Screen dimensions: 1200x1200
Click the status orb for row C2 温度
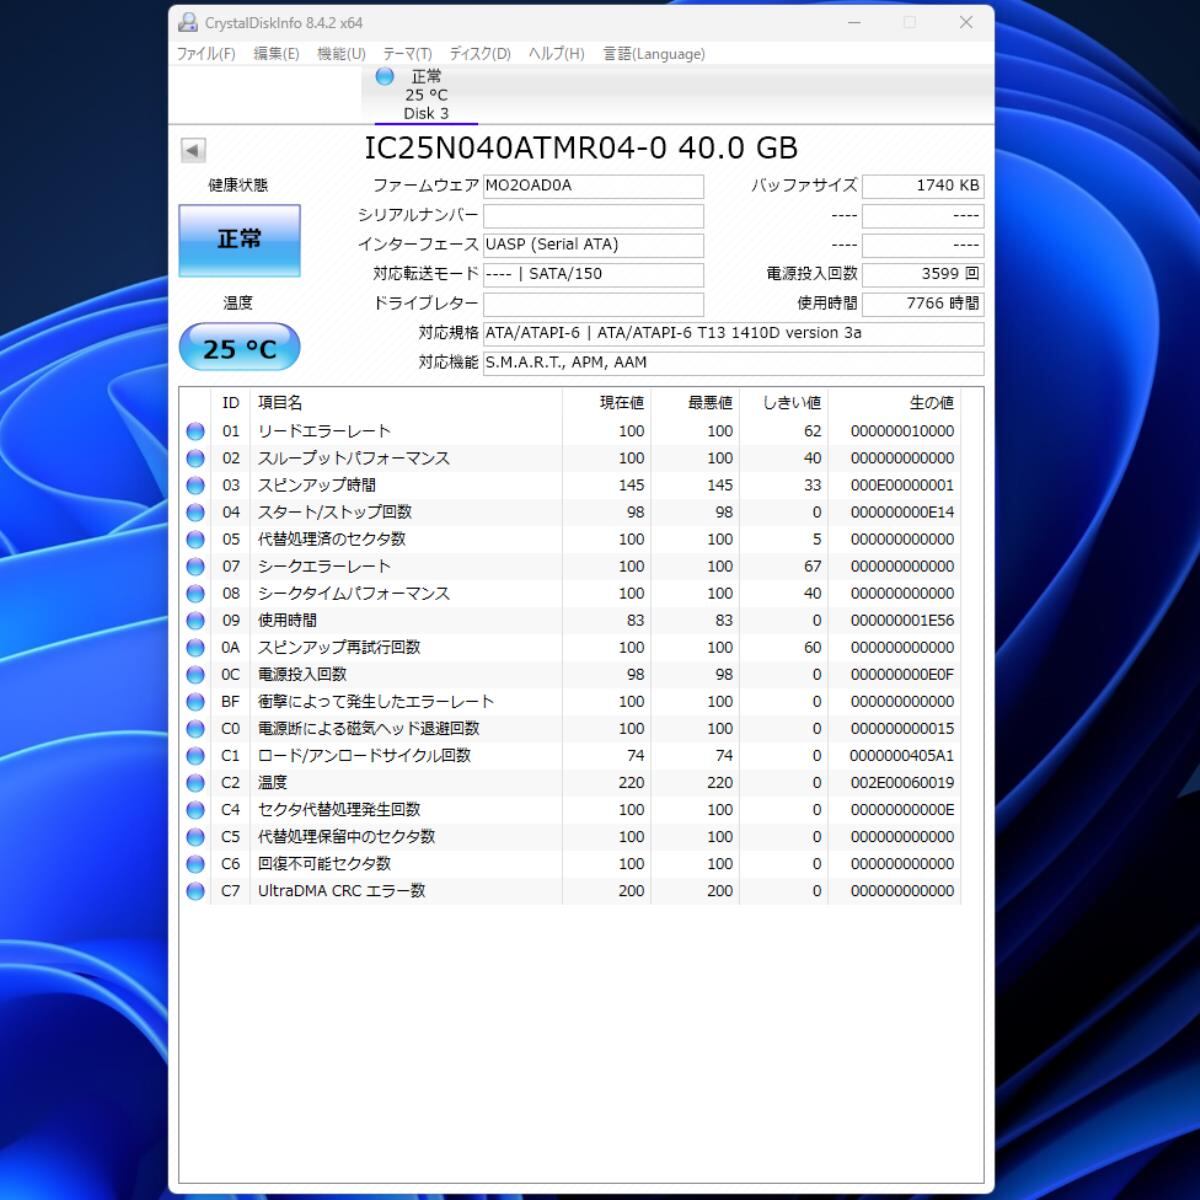coord(196,783)
